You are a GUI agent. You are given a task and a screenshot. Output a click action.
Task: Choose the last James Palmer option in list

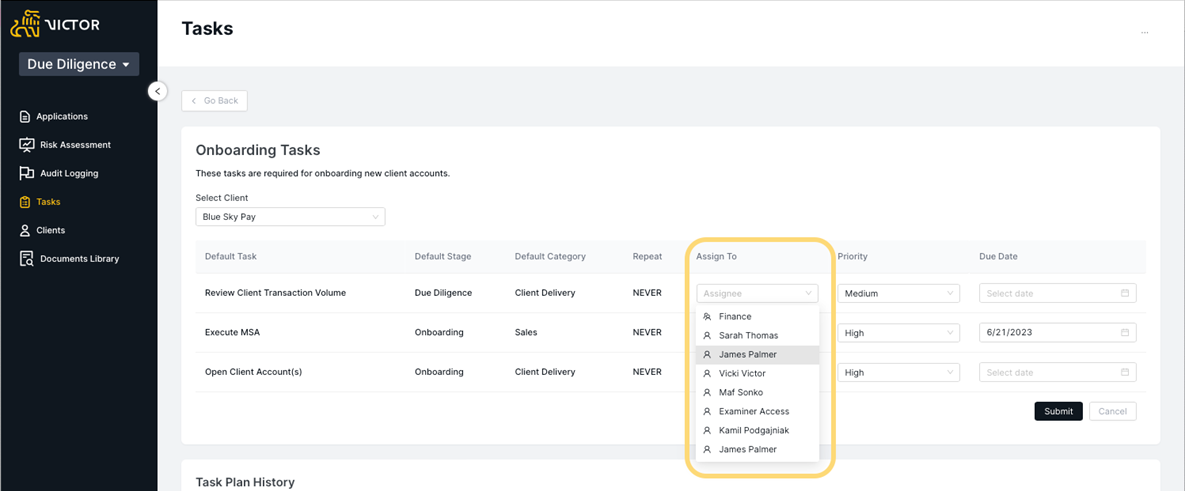tap(757, 449)
